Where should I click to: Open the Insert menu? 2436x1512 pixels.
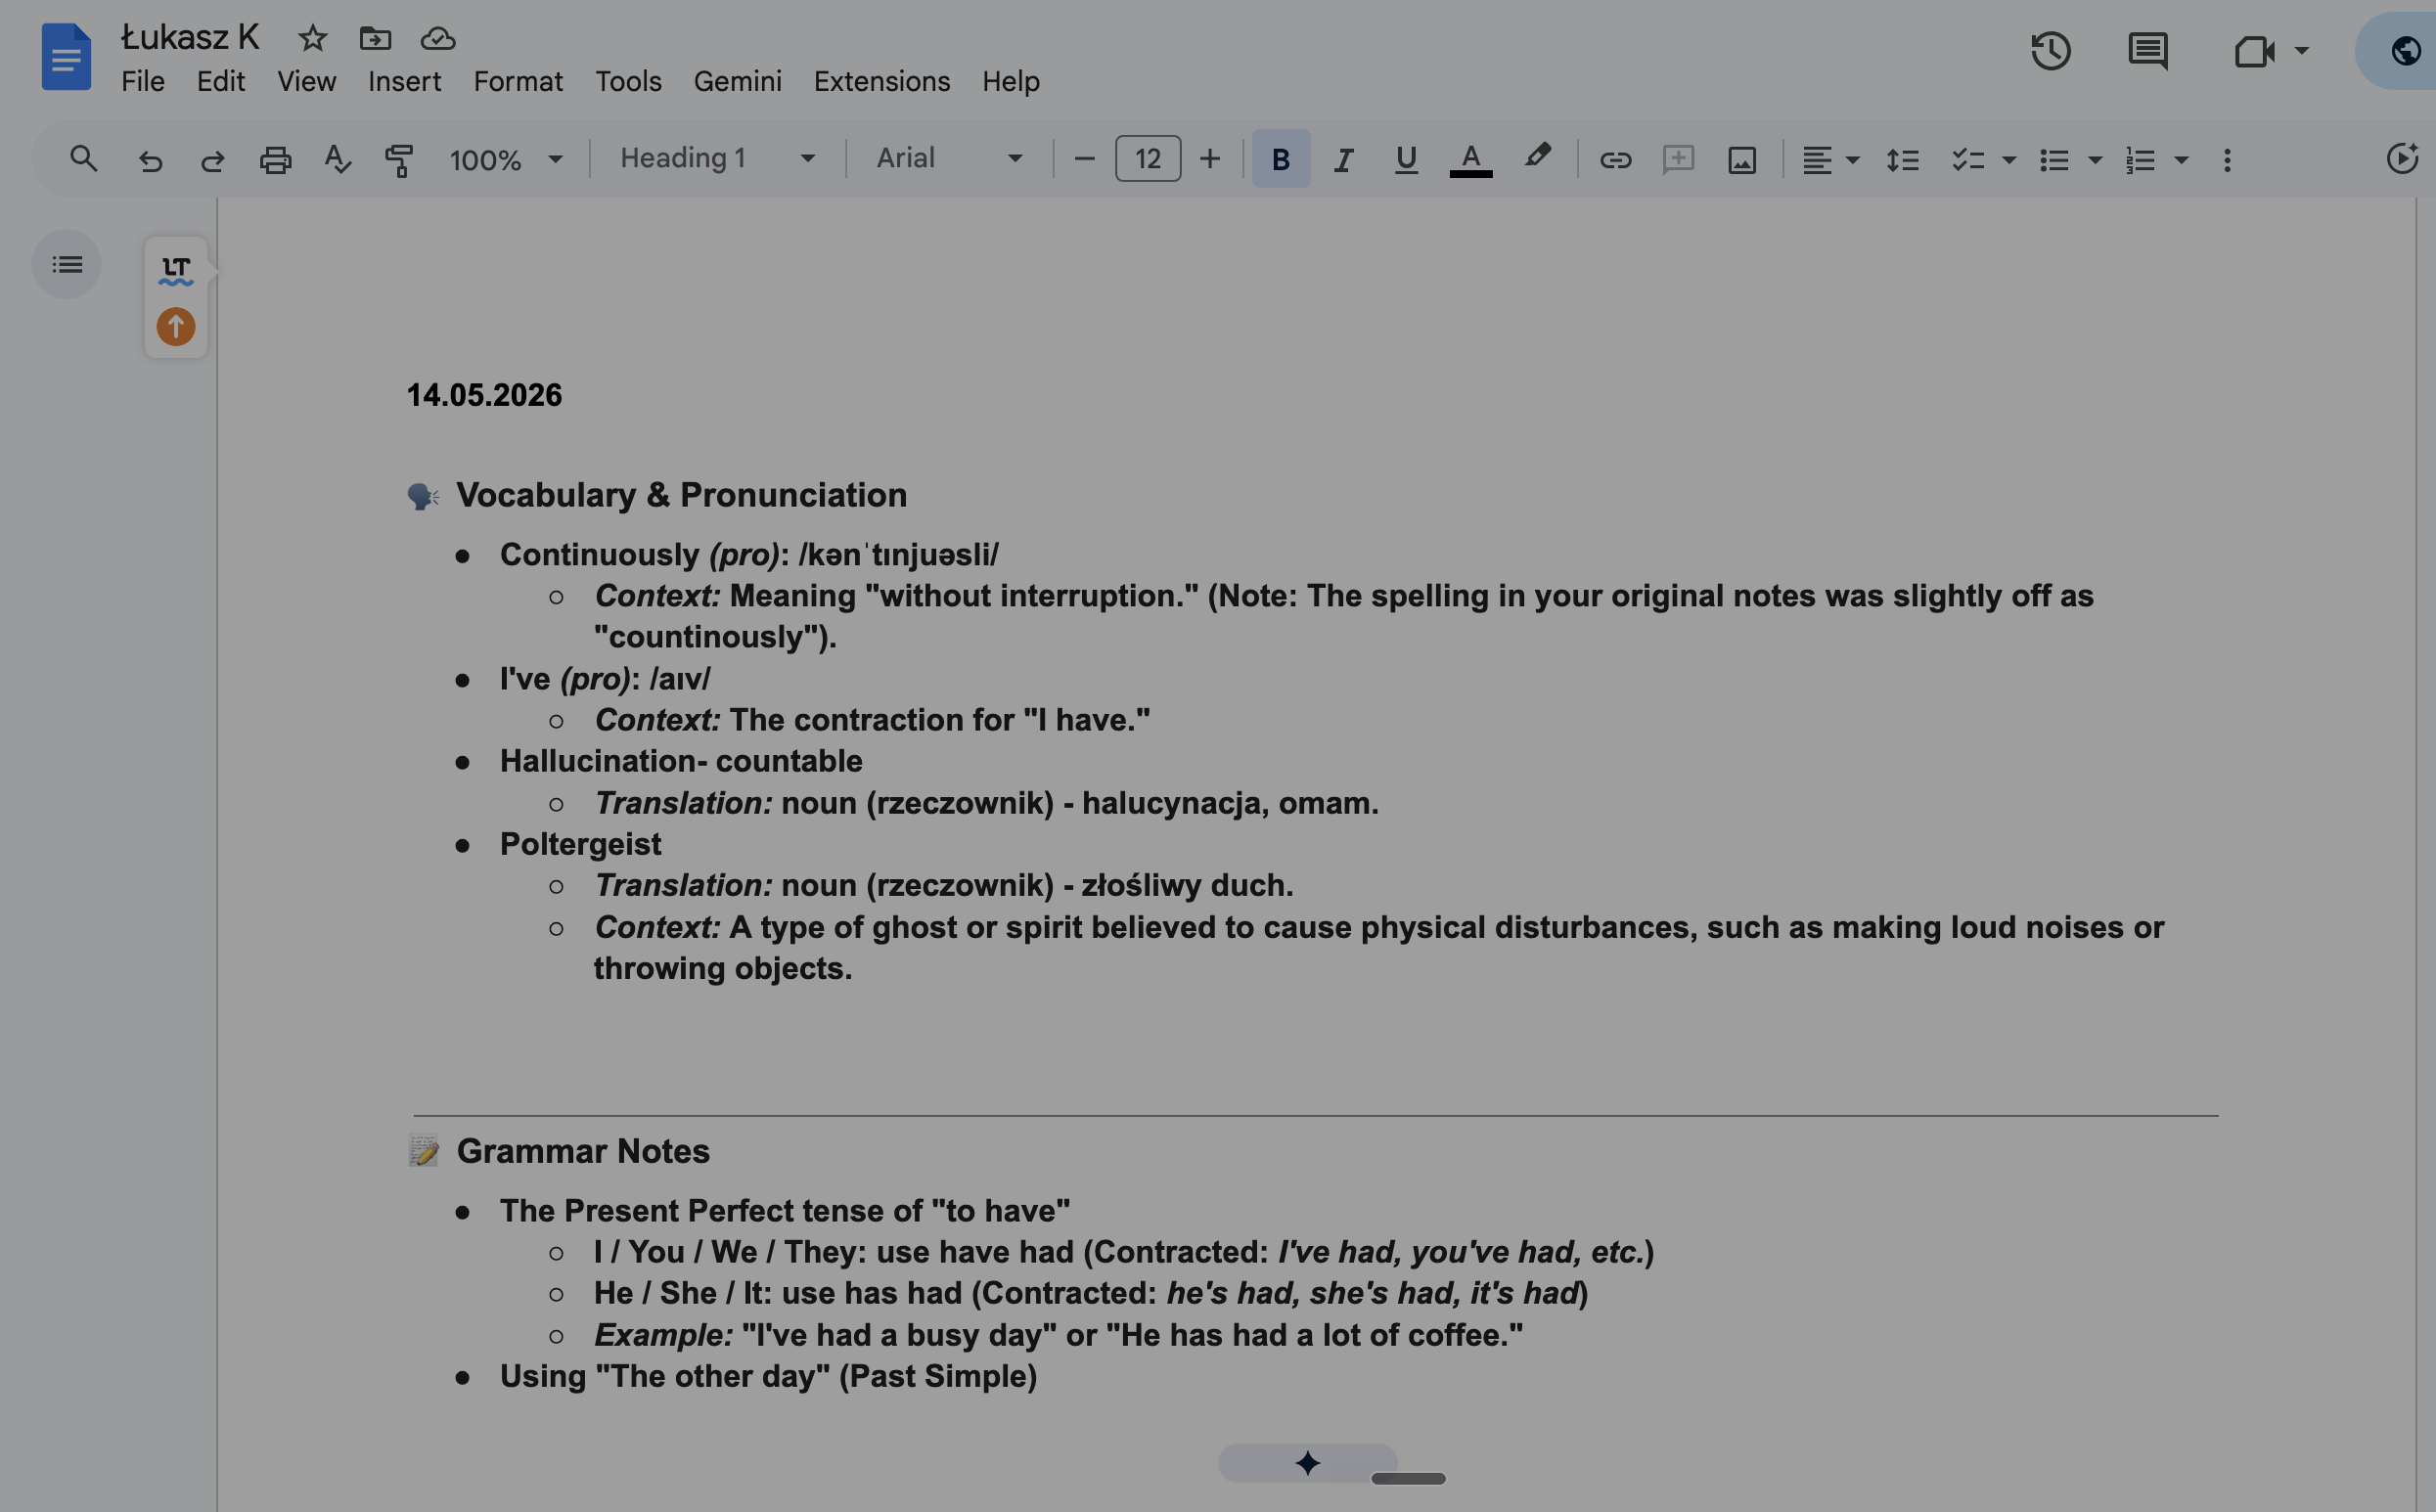[404, 81]
